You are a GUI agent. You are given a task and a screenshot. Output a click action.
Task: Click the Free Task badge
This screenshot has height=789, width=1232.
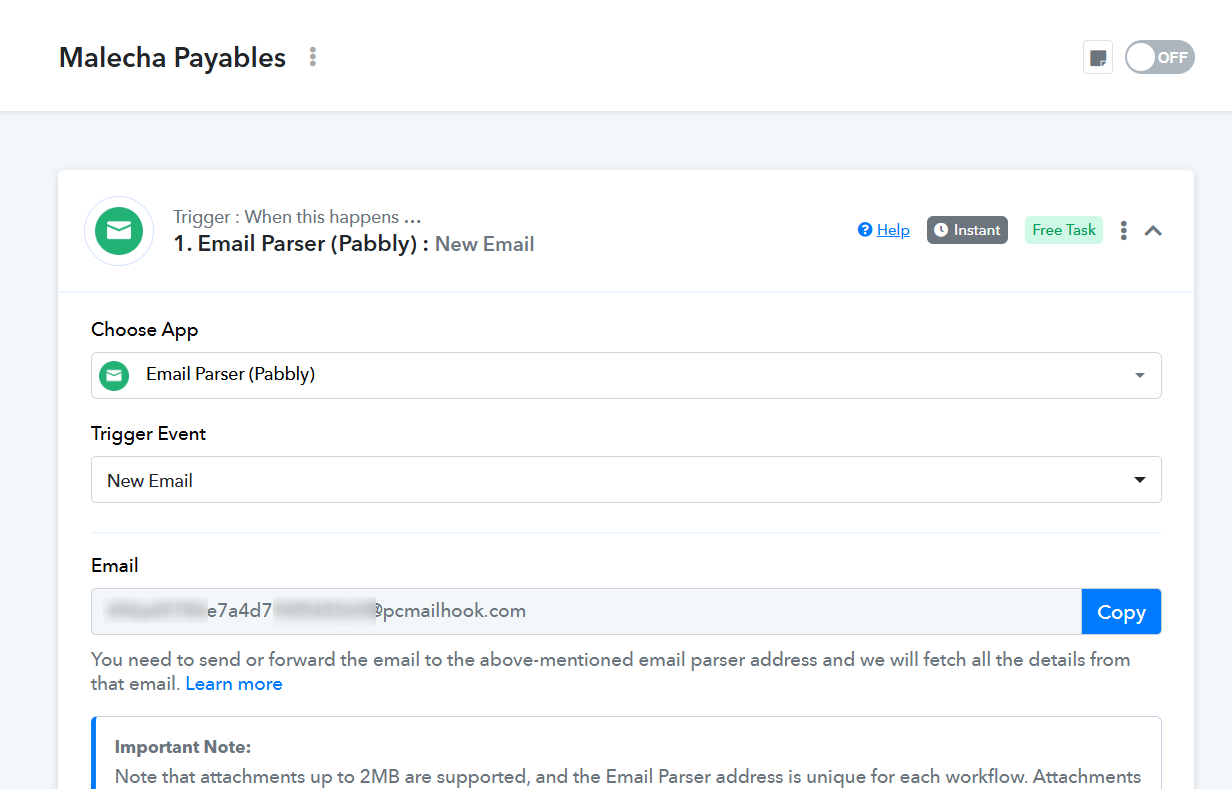pyautogui.click(x=1064, y=230)
